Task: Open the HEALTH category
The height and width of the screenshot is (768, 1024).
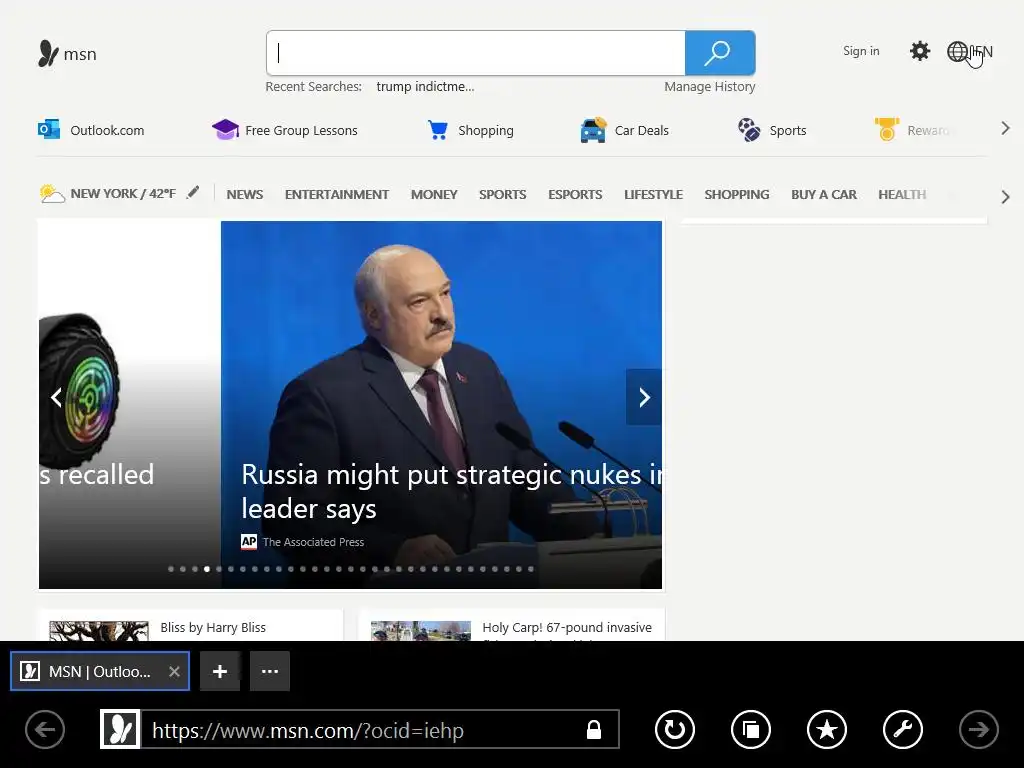Action: click(x=902, y=195)
